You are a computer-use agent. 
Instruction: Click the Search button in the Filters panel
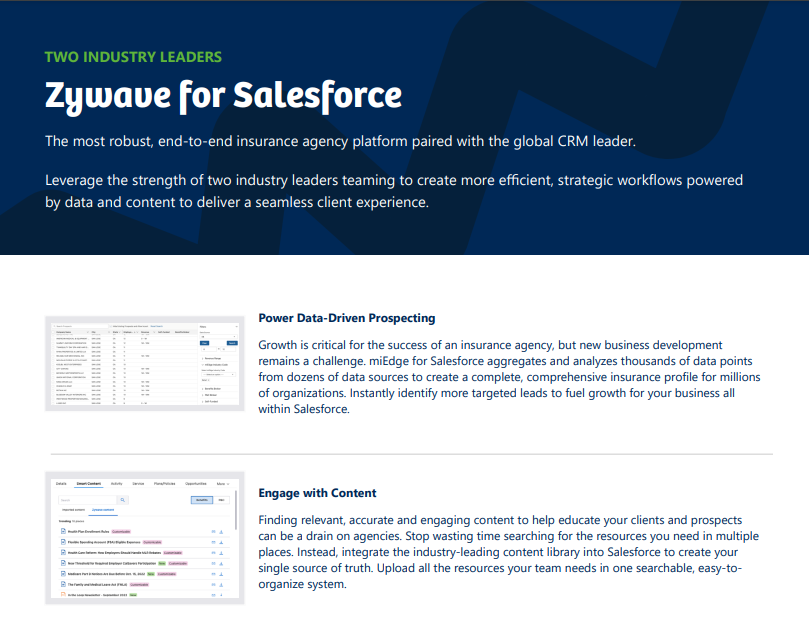(232, 343)
